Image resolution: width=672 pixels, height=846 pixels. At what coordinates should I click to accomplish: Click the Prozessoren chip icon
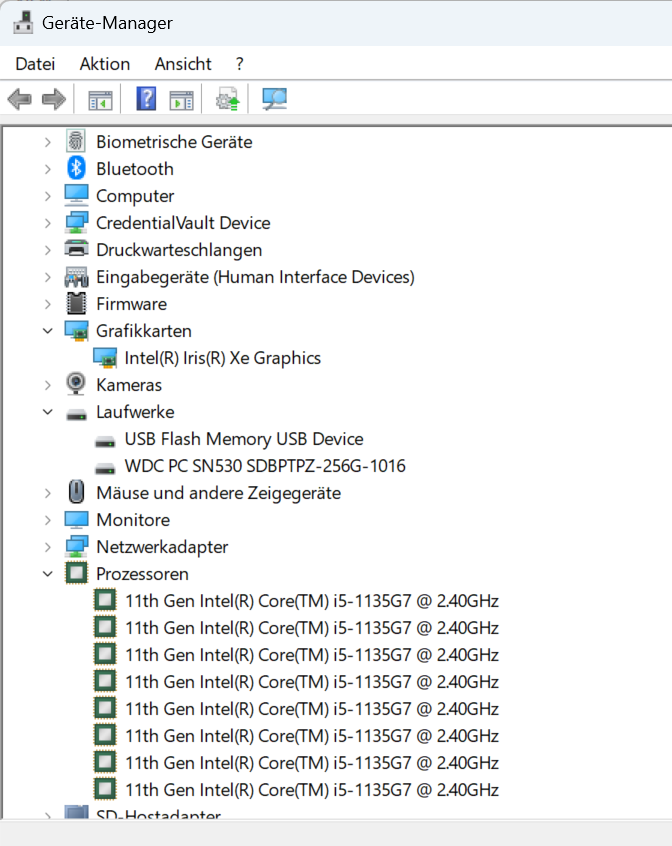76,573
